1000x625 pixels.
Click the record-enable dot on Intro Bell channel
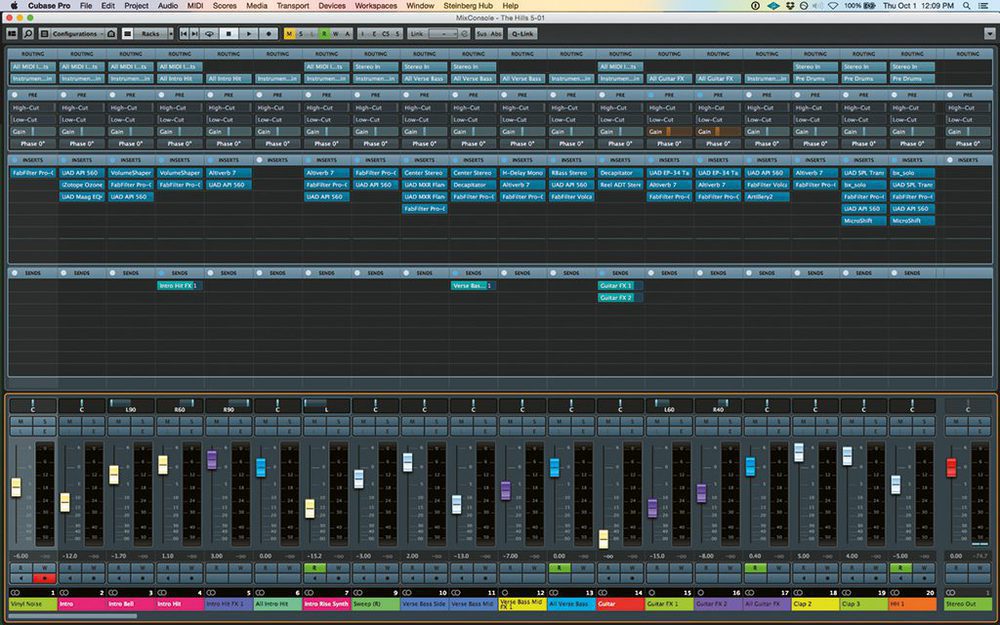pyautogui.click(x=142, y=578)
